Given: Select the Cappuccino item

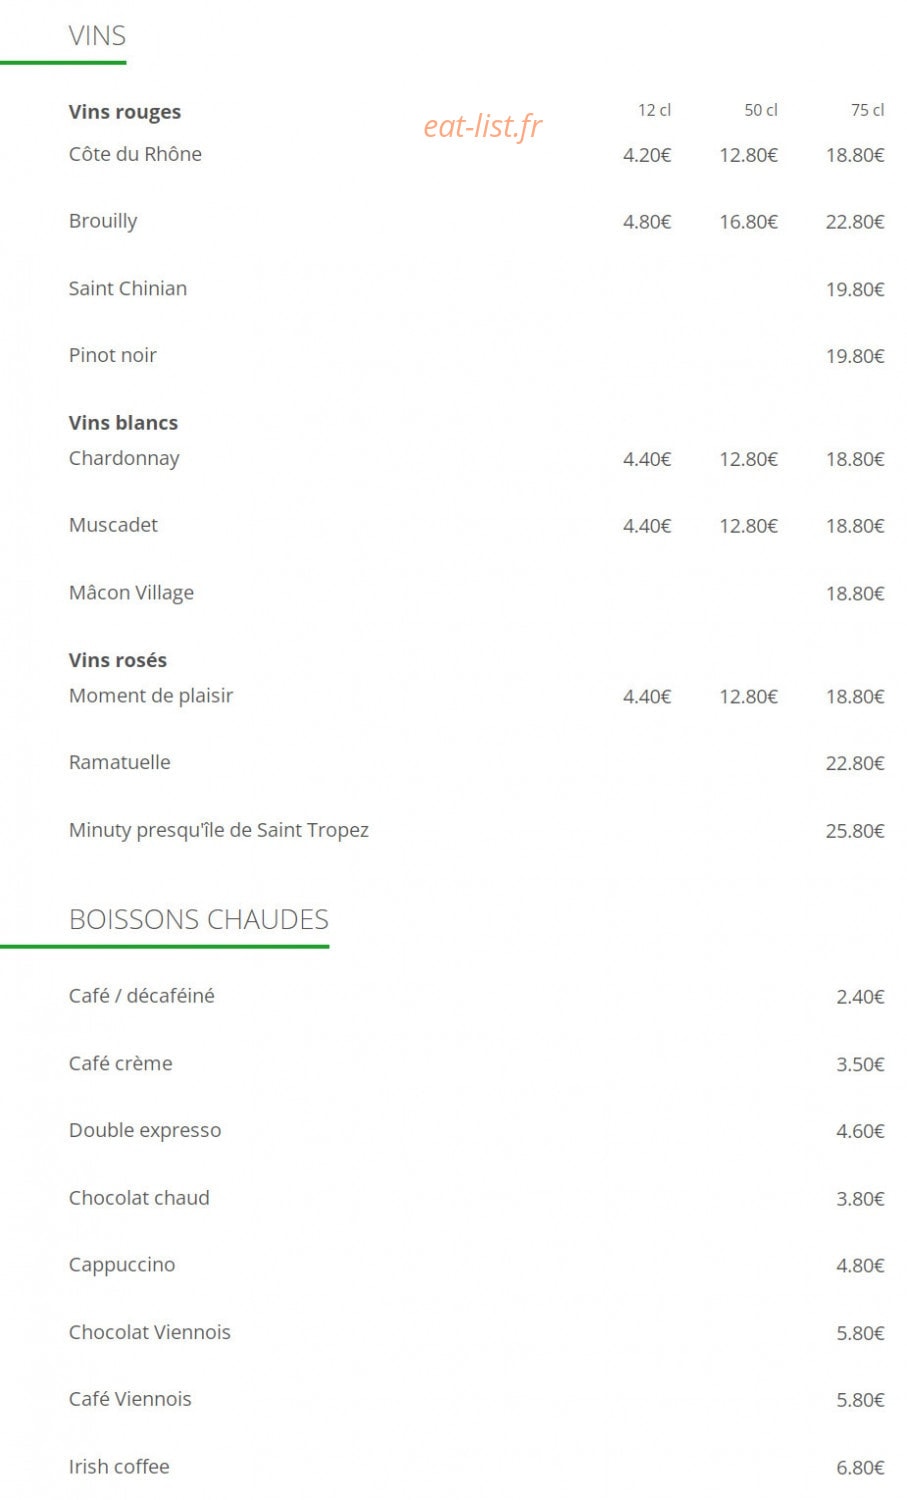Looking at the screenshot, I should pos(122,1265).
